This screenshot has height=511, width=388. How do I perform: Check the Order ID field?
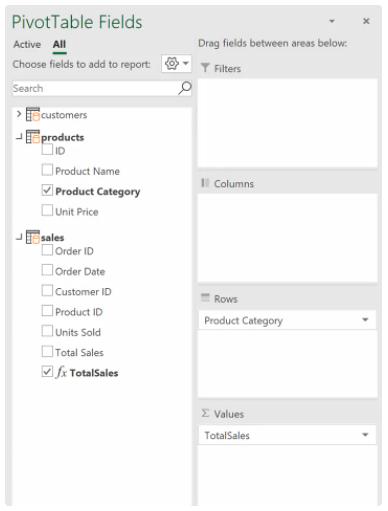pyautogui.click(x=47, y=250)
